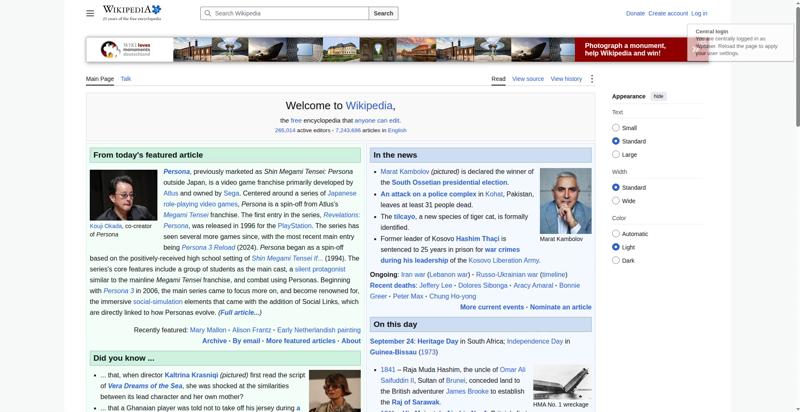Click the Log in link
The image size is (800, 412).
[699, 13]
